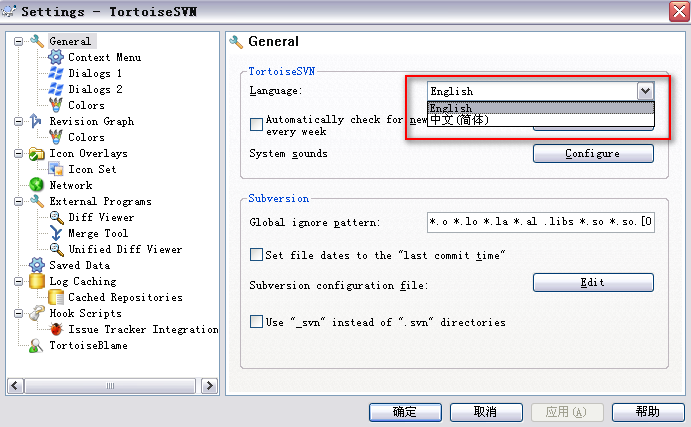The image size is (691, 427).
Task: Select the Icon Set tree entry
Action: tap(92, 169)
